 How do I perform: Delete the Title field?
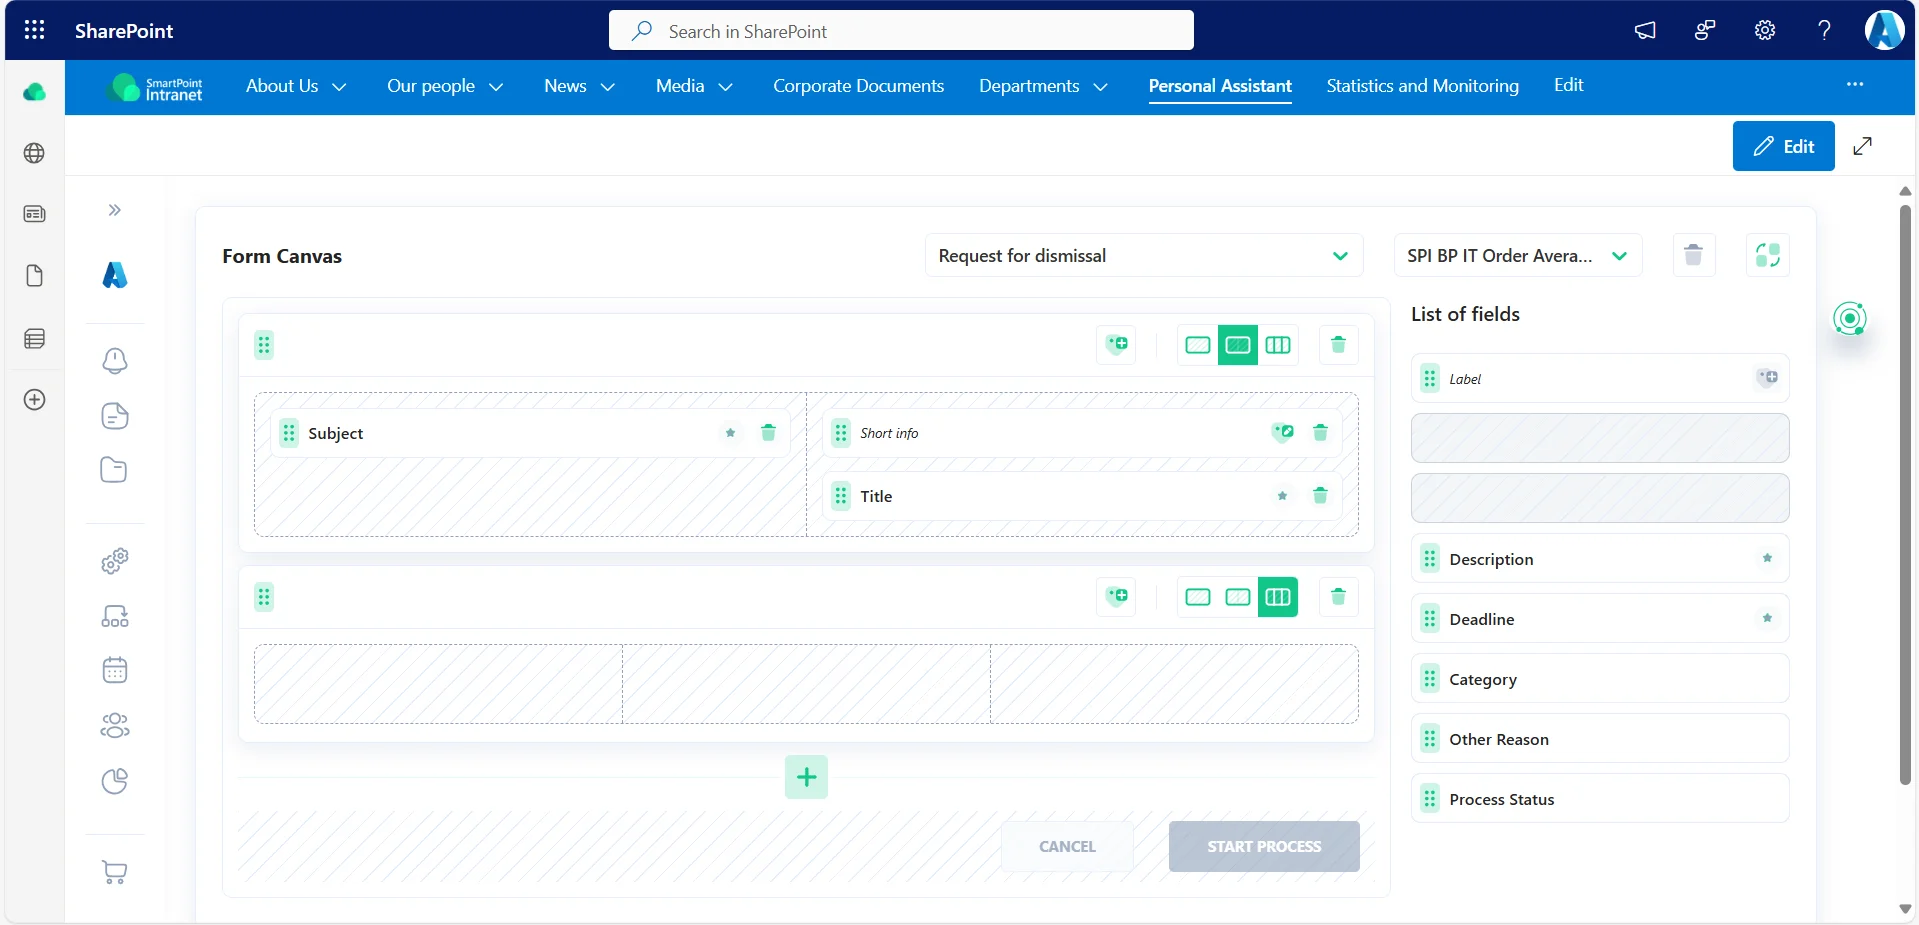click(1320, 495)
